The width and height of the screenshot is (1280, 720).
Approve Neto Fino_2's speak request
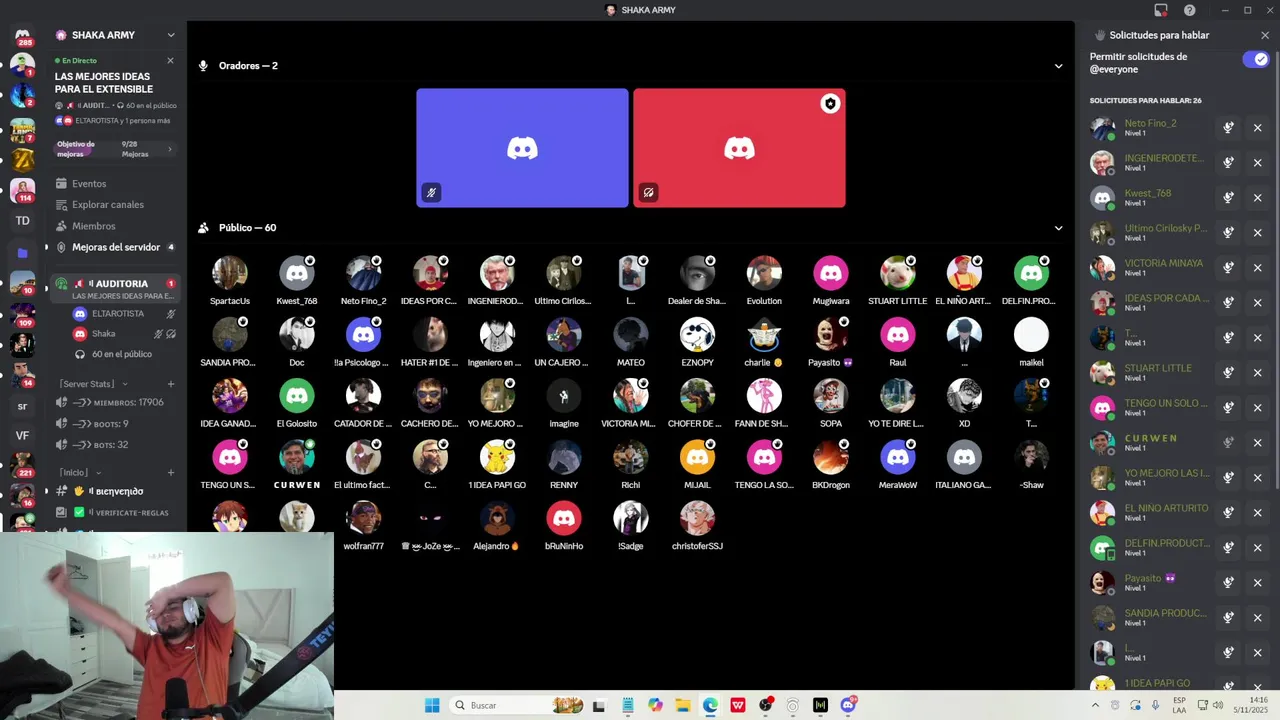pos(1228,128)
